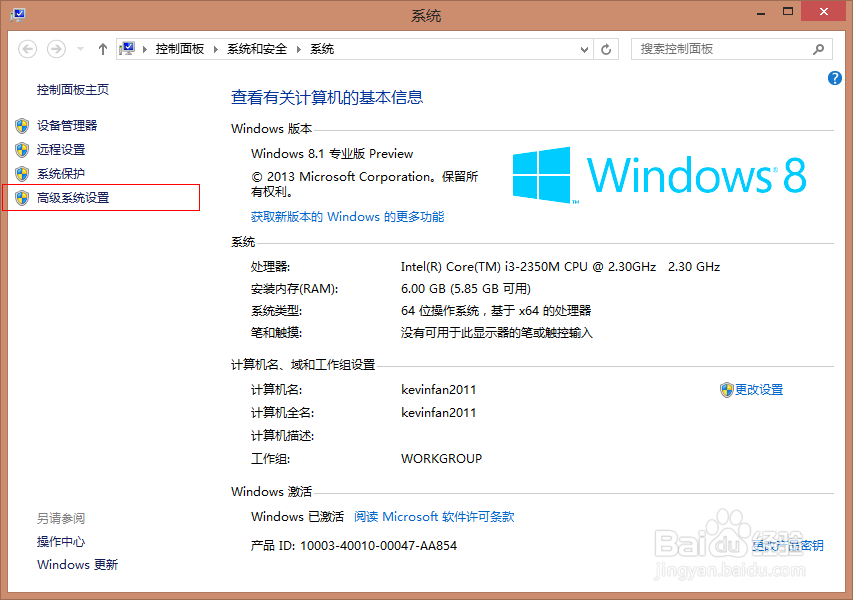This screenshot has width=853, height=600.
Task: Select 控制面板 in the address breadcrumb
Action: pyautogui.click(x=180, y=49)
